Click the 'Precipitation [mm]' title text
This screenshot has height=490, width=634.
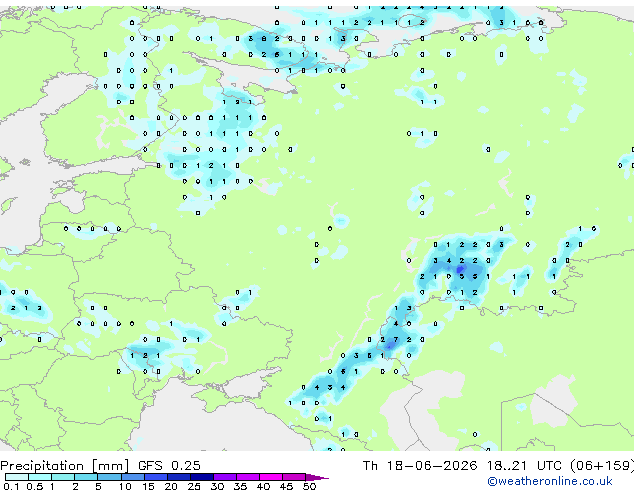click(x=65, y=466)
